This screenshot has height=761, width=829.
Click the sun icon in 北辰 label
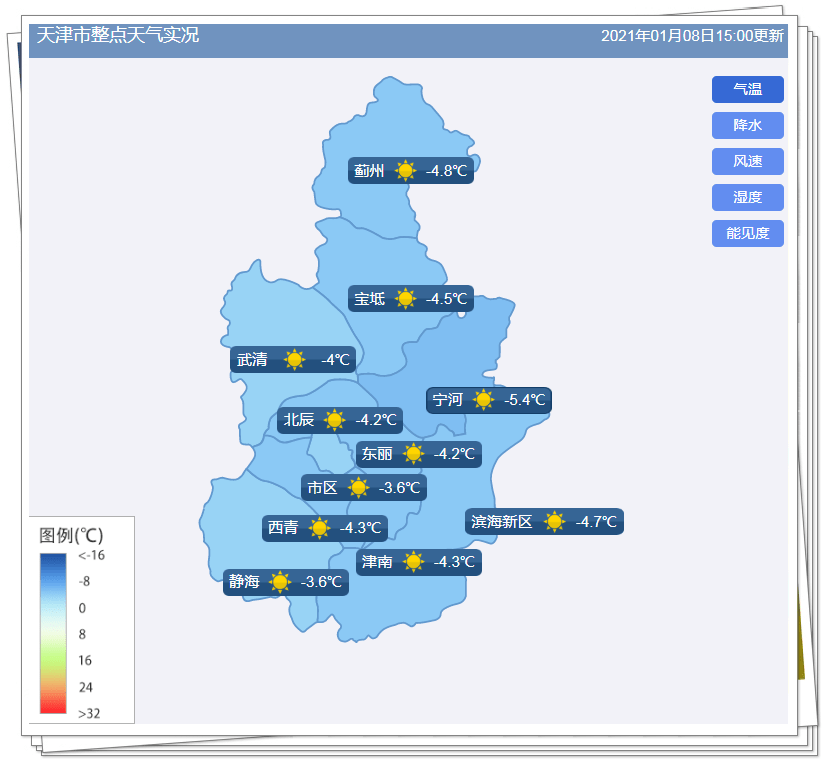[334, 420]
